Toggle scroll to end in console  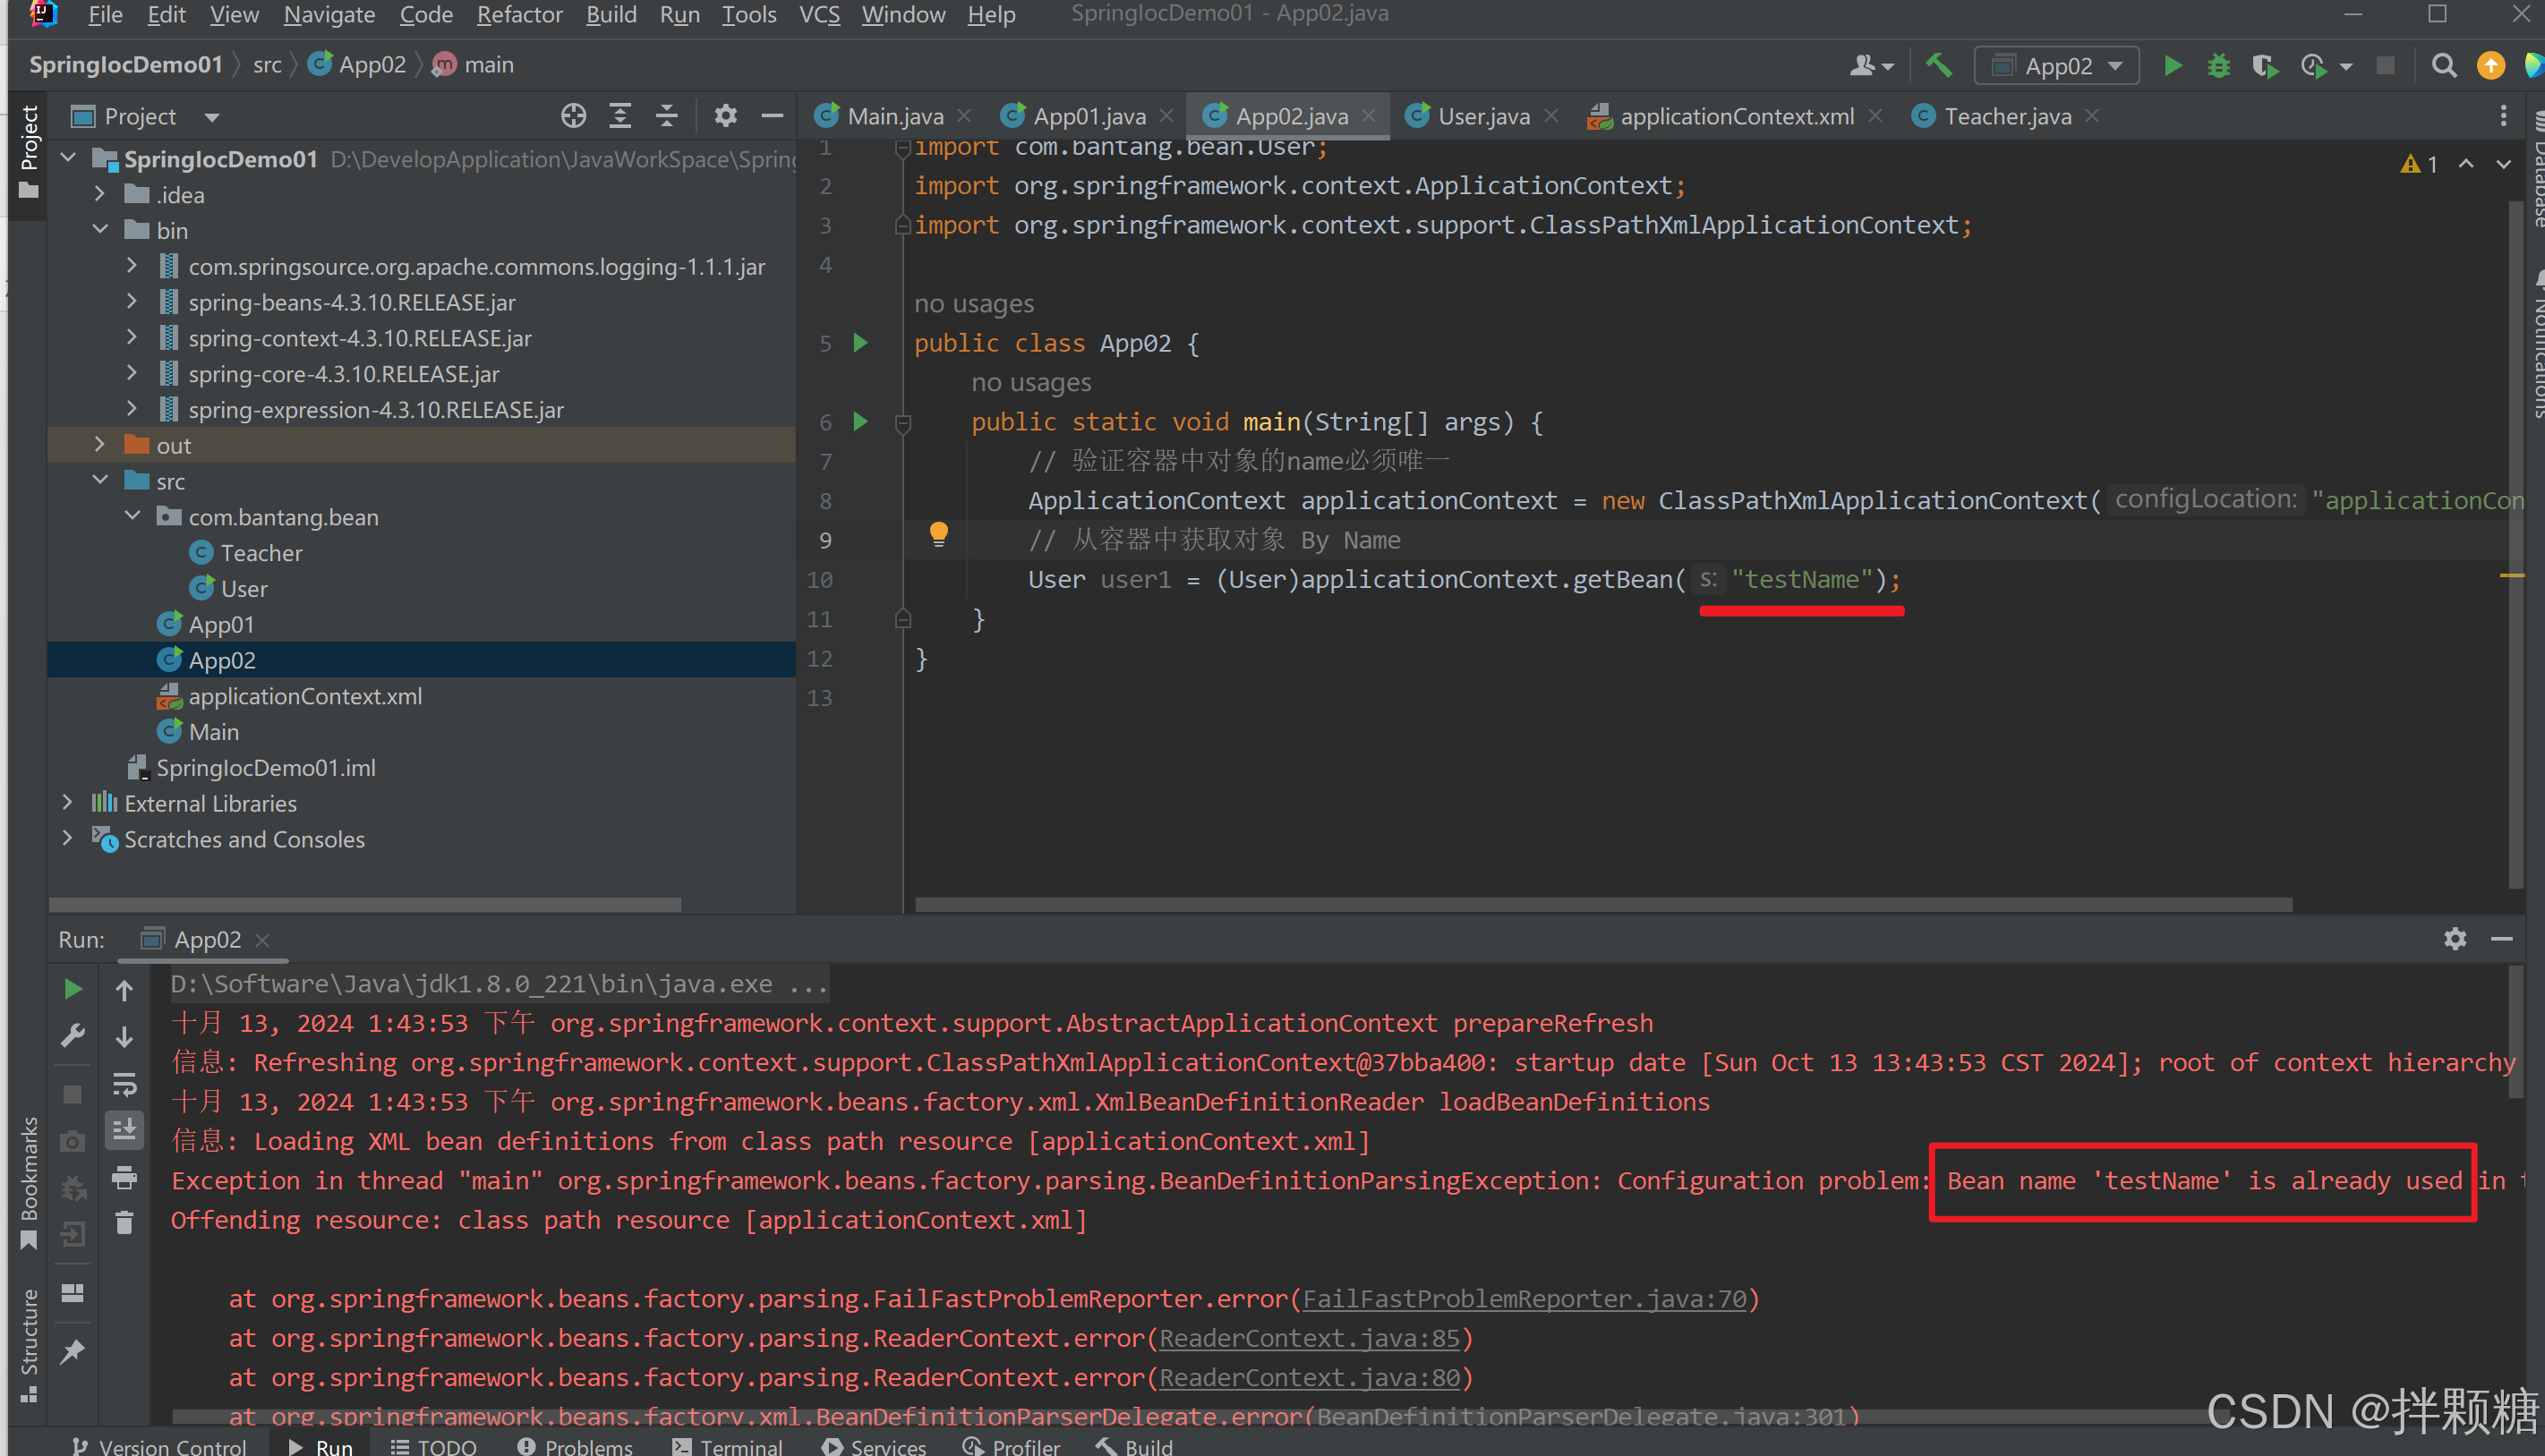[x=124, y=1130]
